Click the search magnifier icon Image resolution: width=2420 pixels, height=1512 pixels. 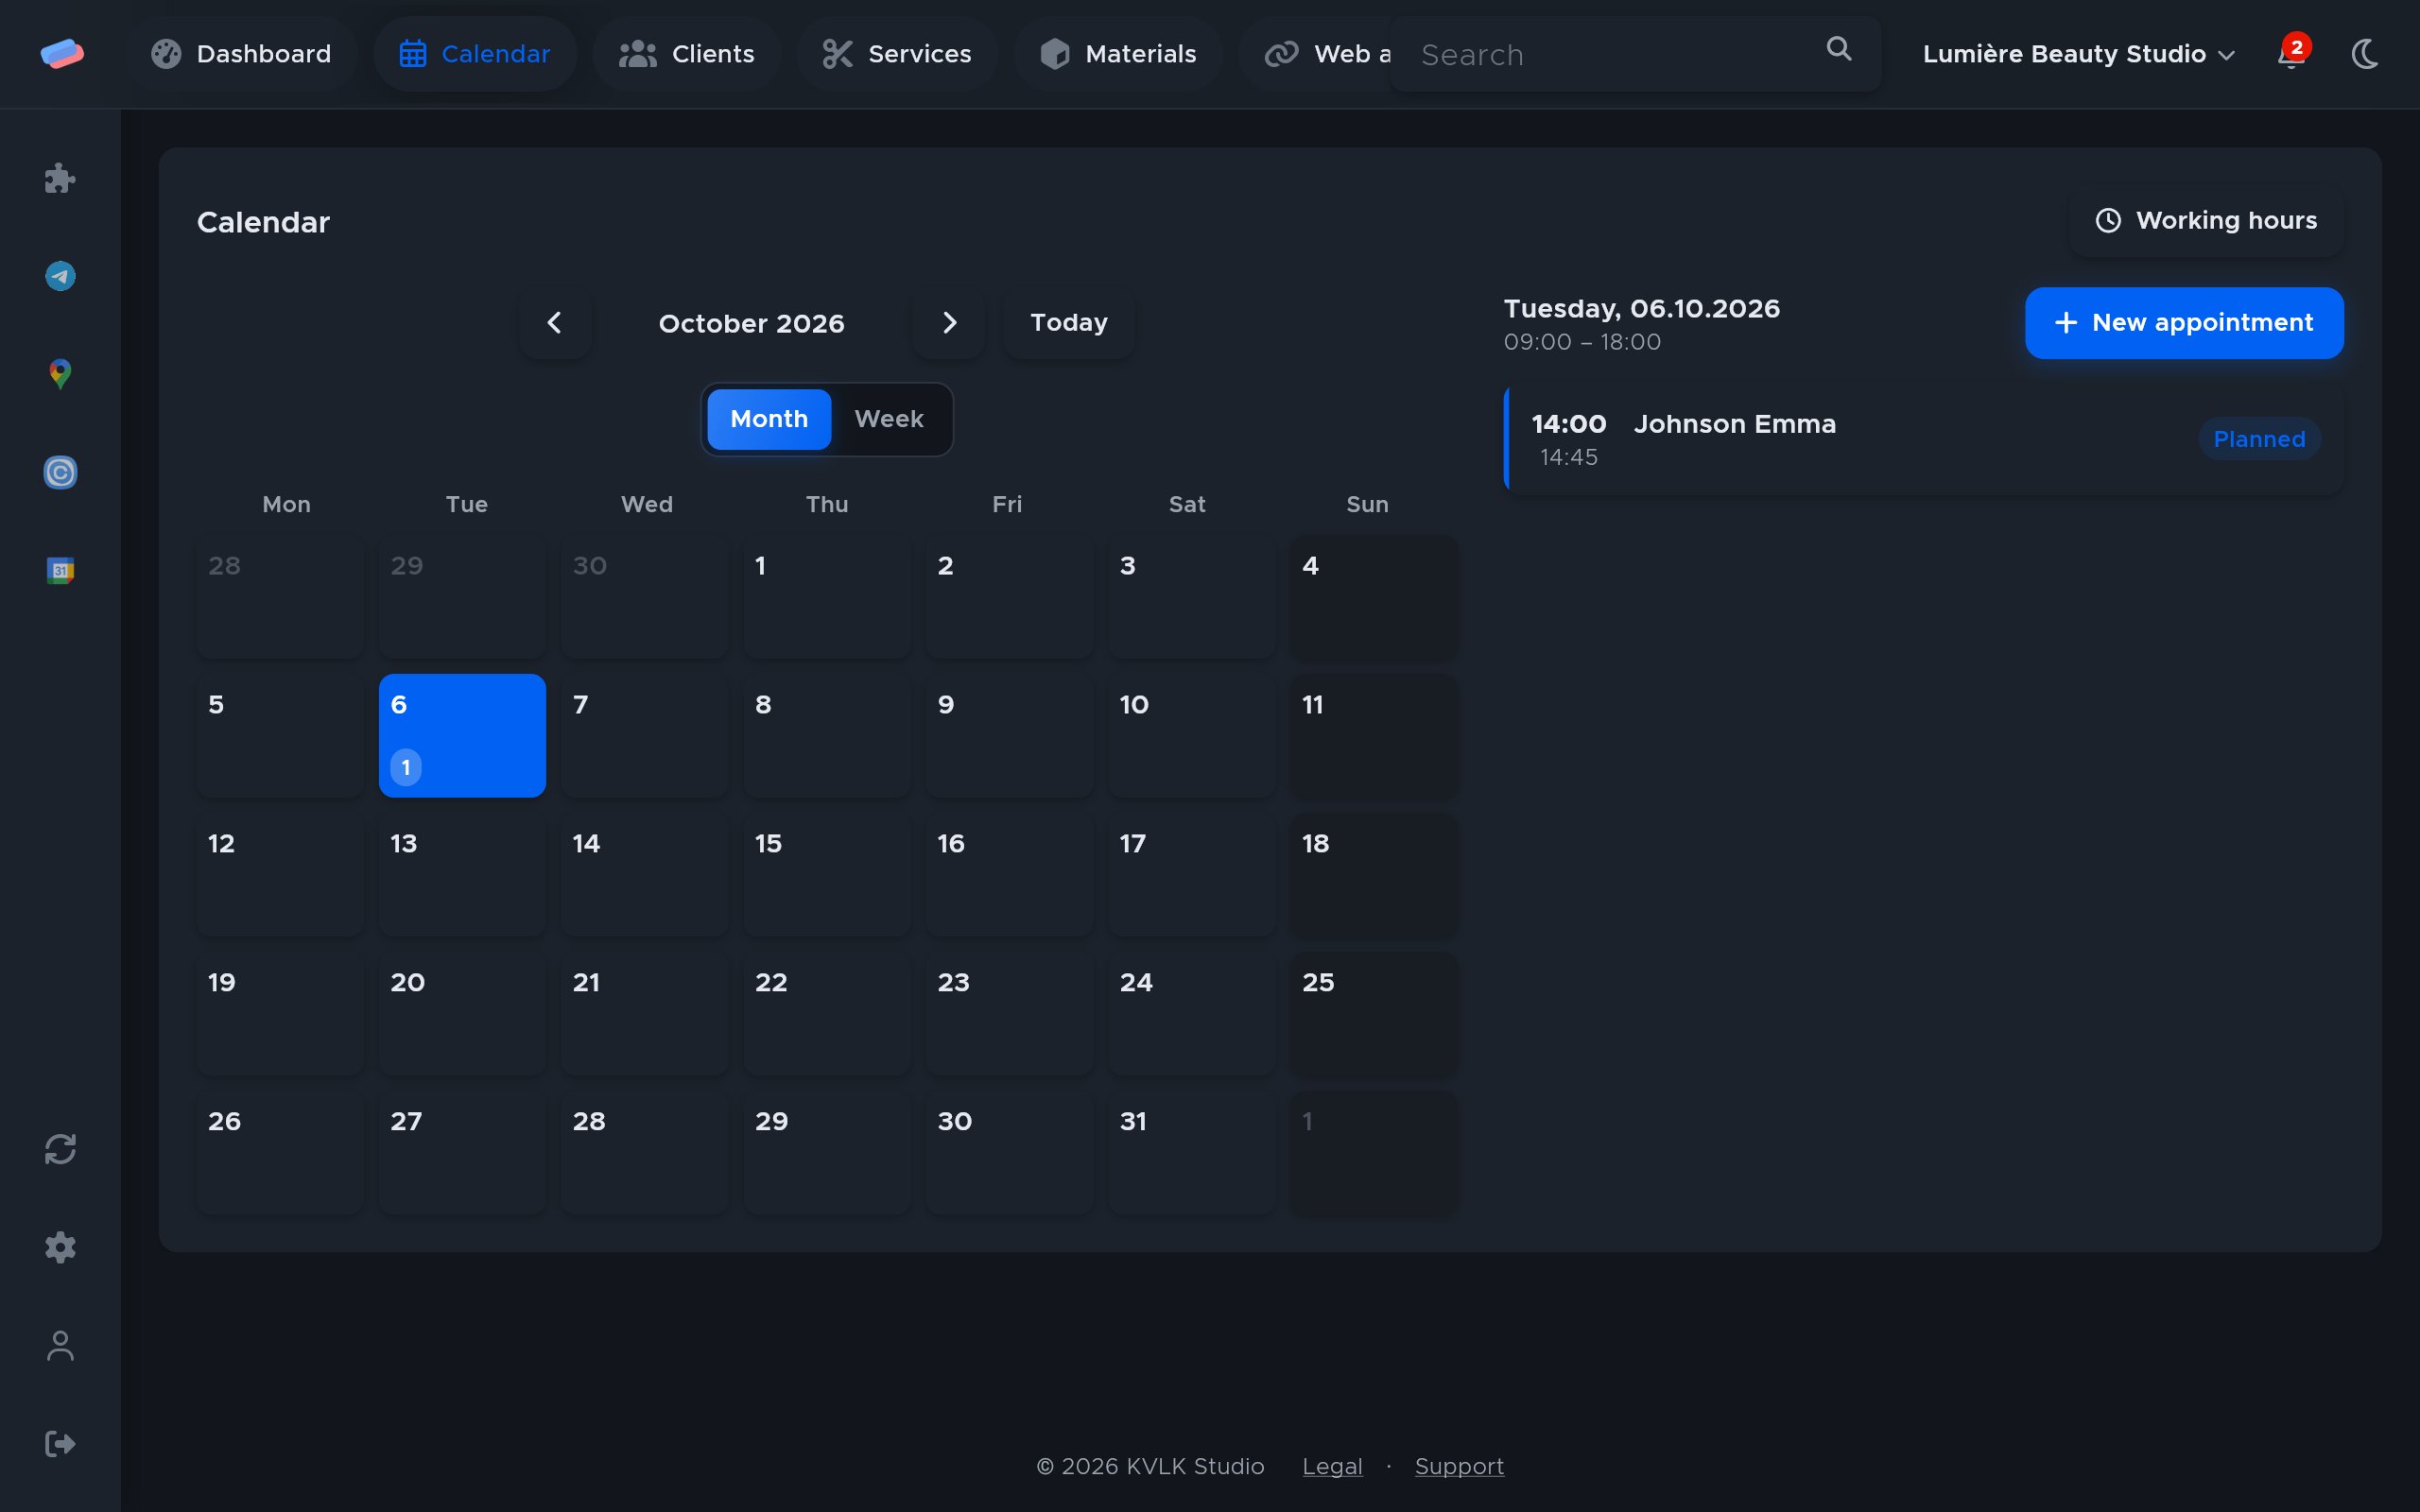point(1838,48)
